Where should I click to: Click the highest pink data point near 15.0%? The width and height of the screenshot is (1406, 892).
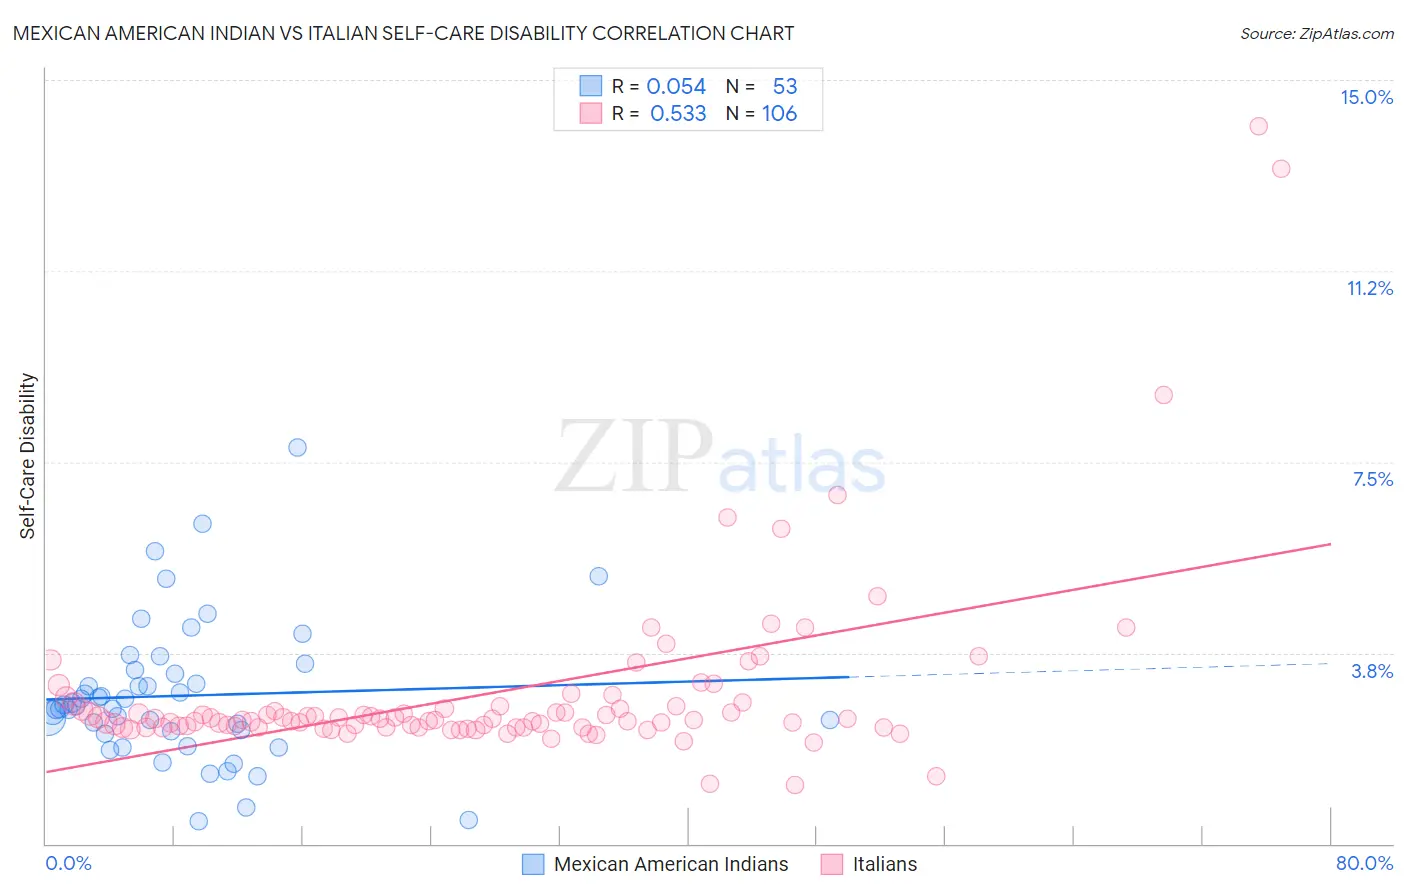[1258, 126]
